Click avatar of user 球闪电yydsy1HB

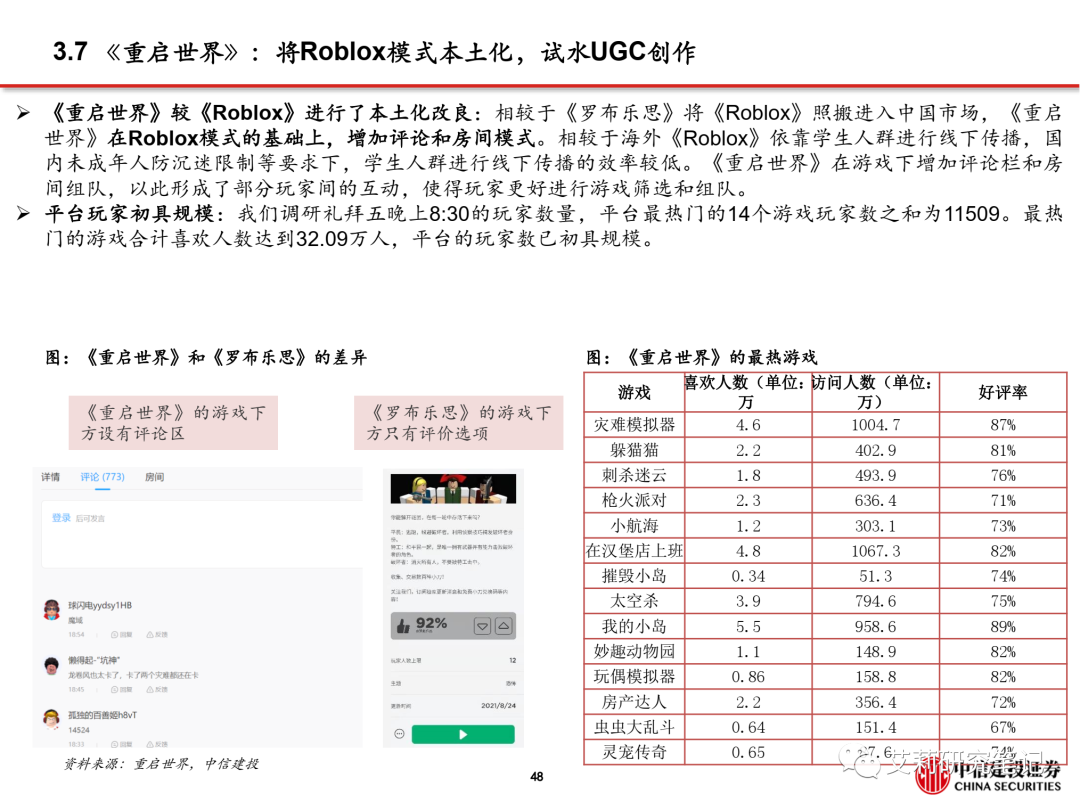point(52,610)
